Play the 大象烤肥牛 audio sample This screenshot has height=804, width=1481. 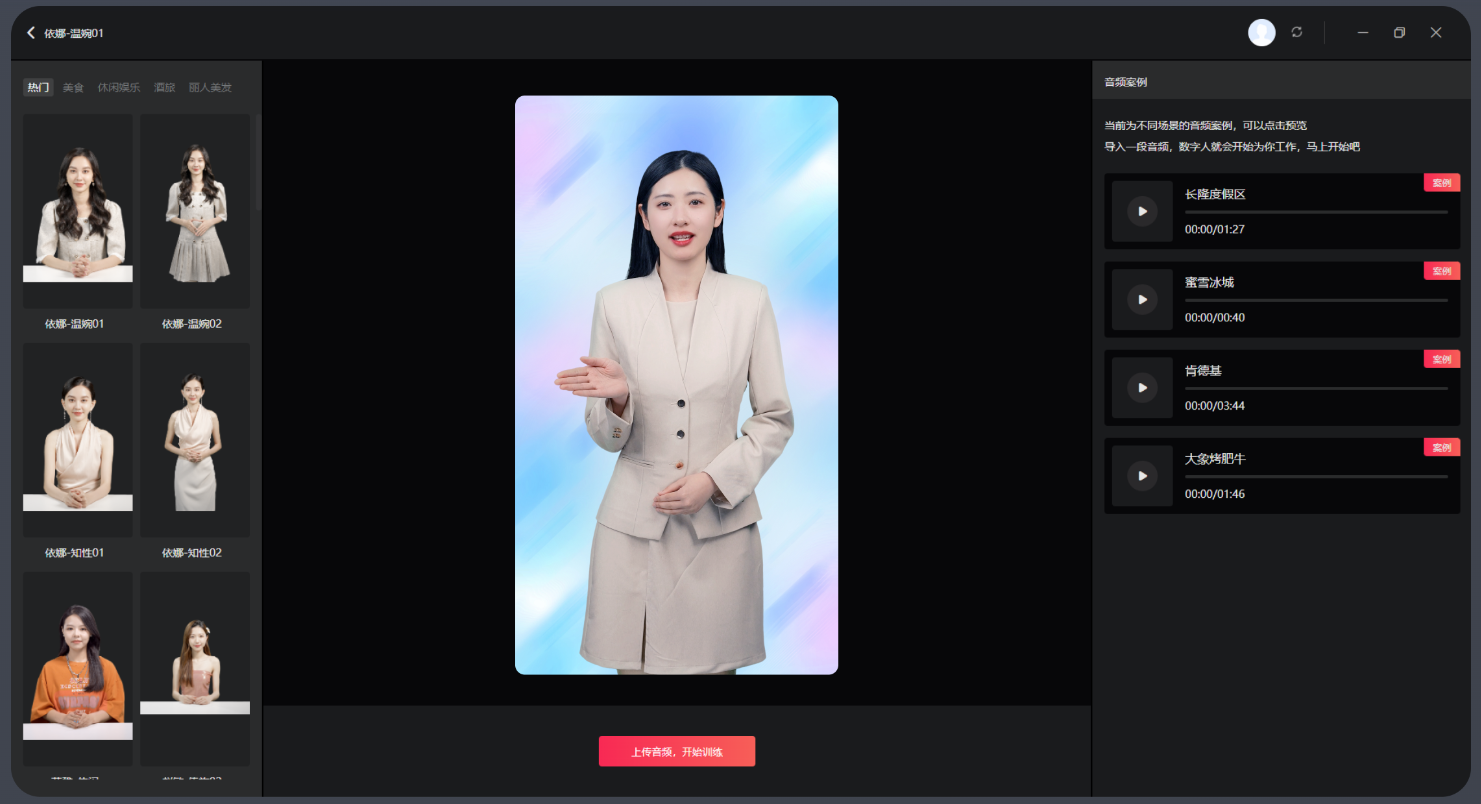tap(1142, 476)
